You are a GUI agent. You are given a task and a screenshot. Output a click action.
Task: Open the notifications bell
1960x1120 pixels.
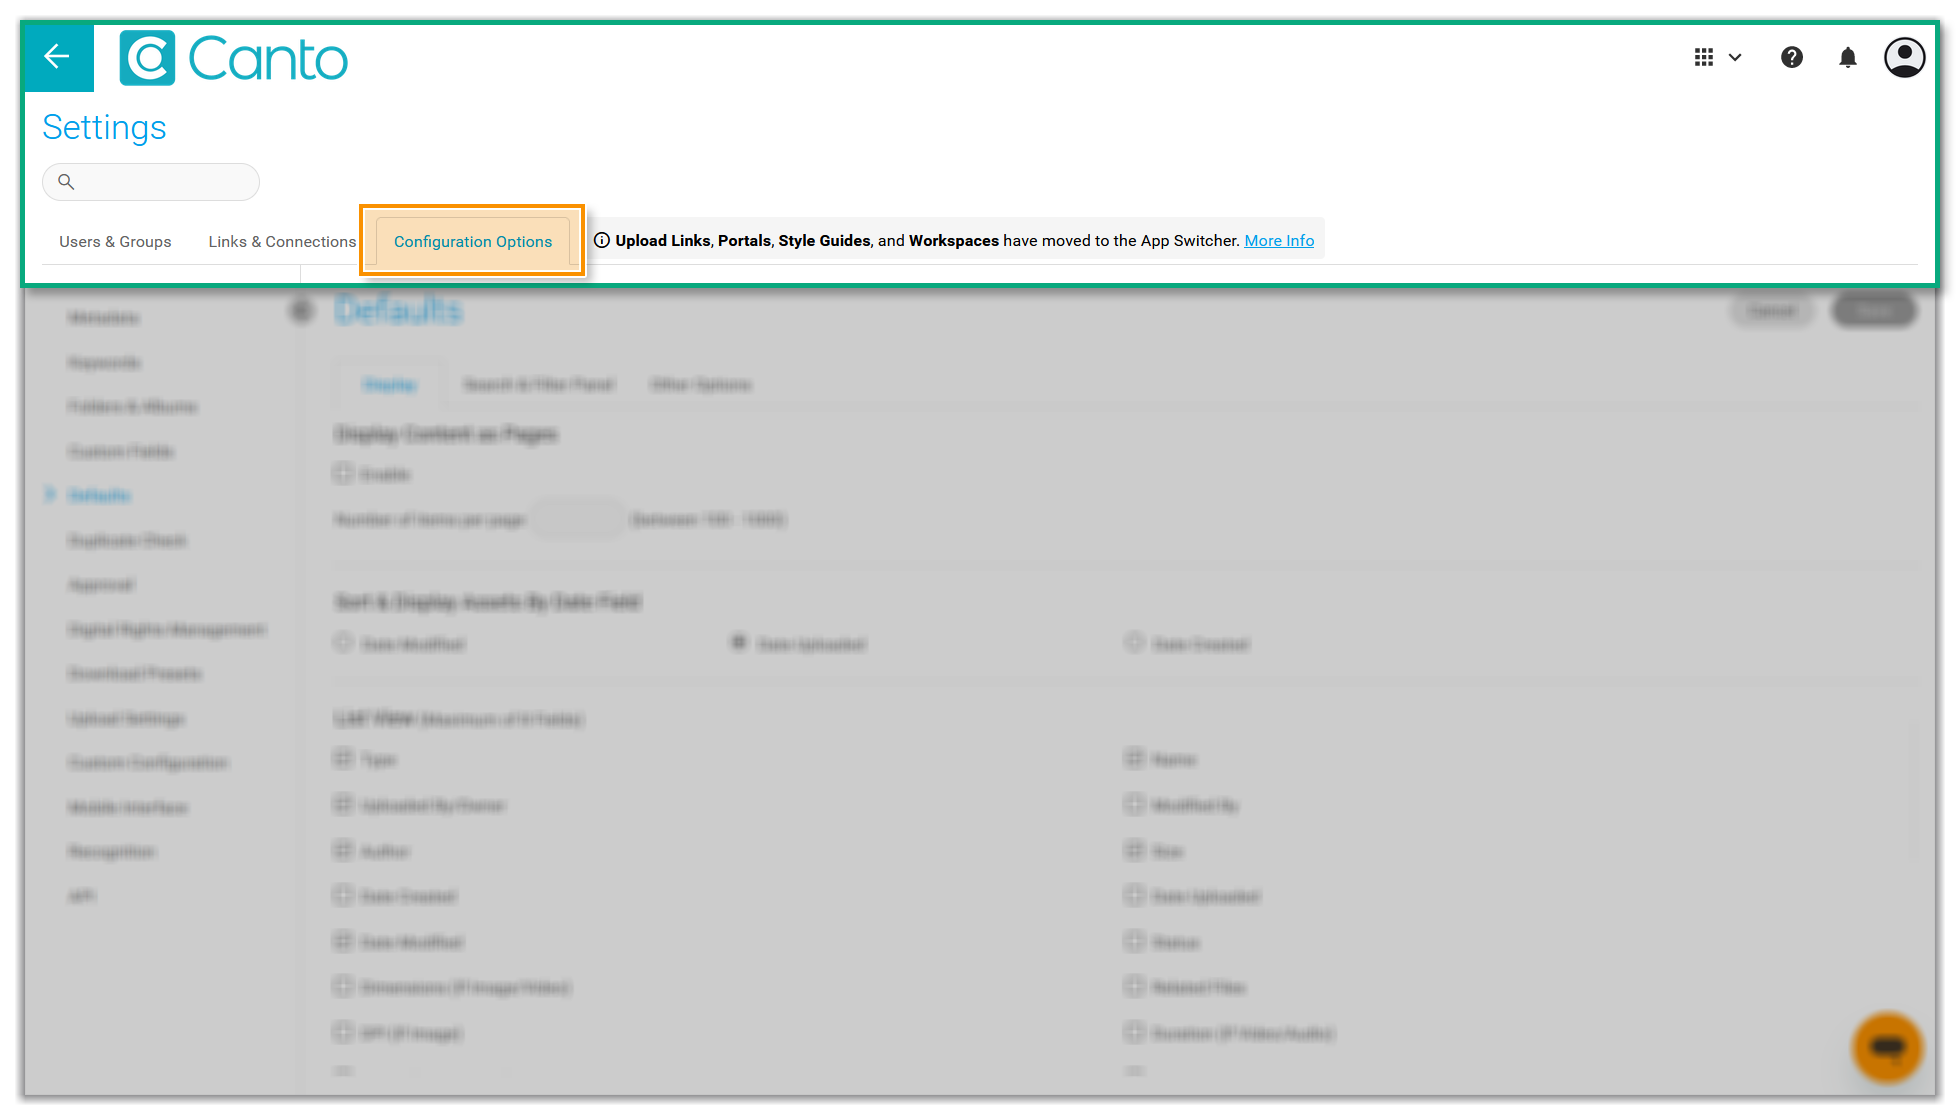pyautogui.click(x=1847, y=58)
